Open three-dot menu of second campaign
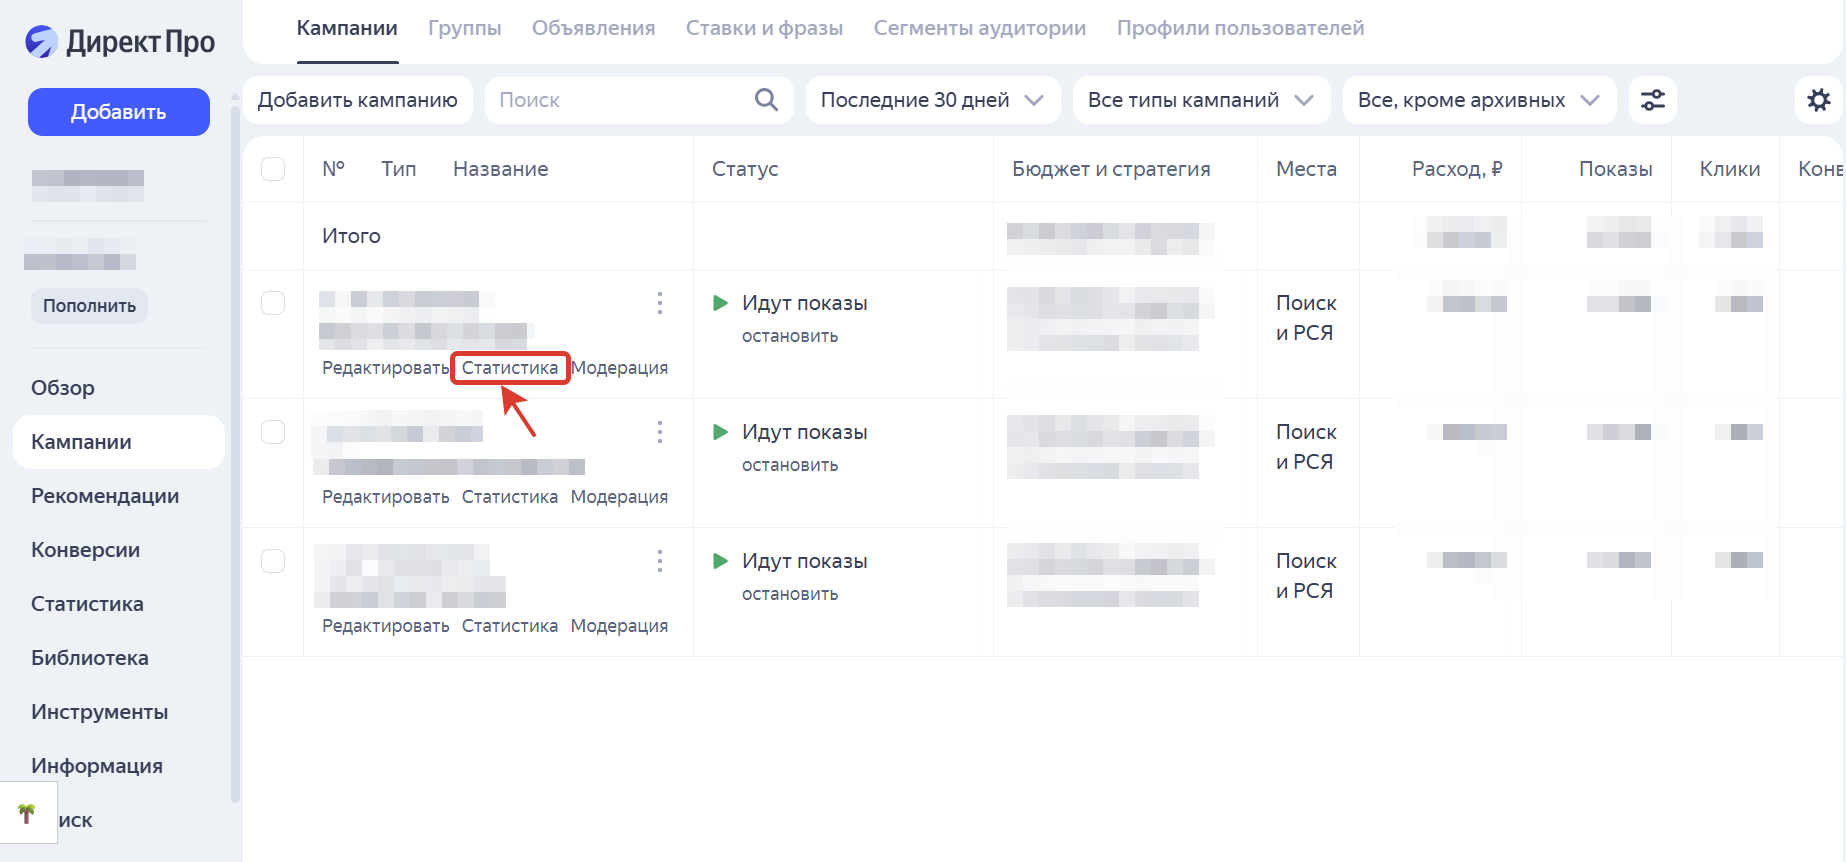 pos(660,432)
